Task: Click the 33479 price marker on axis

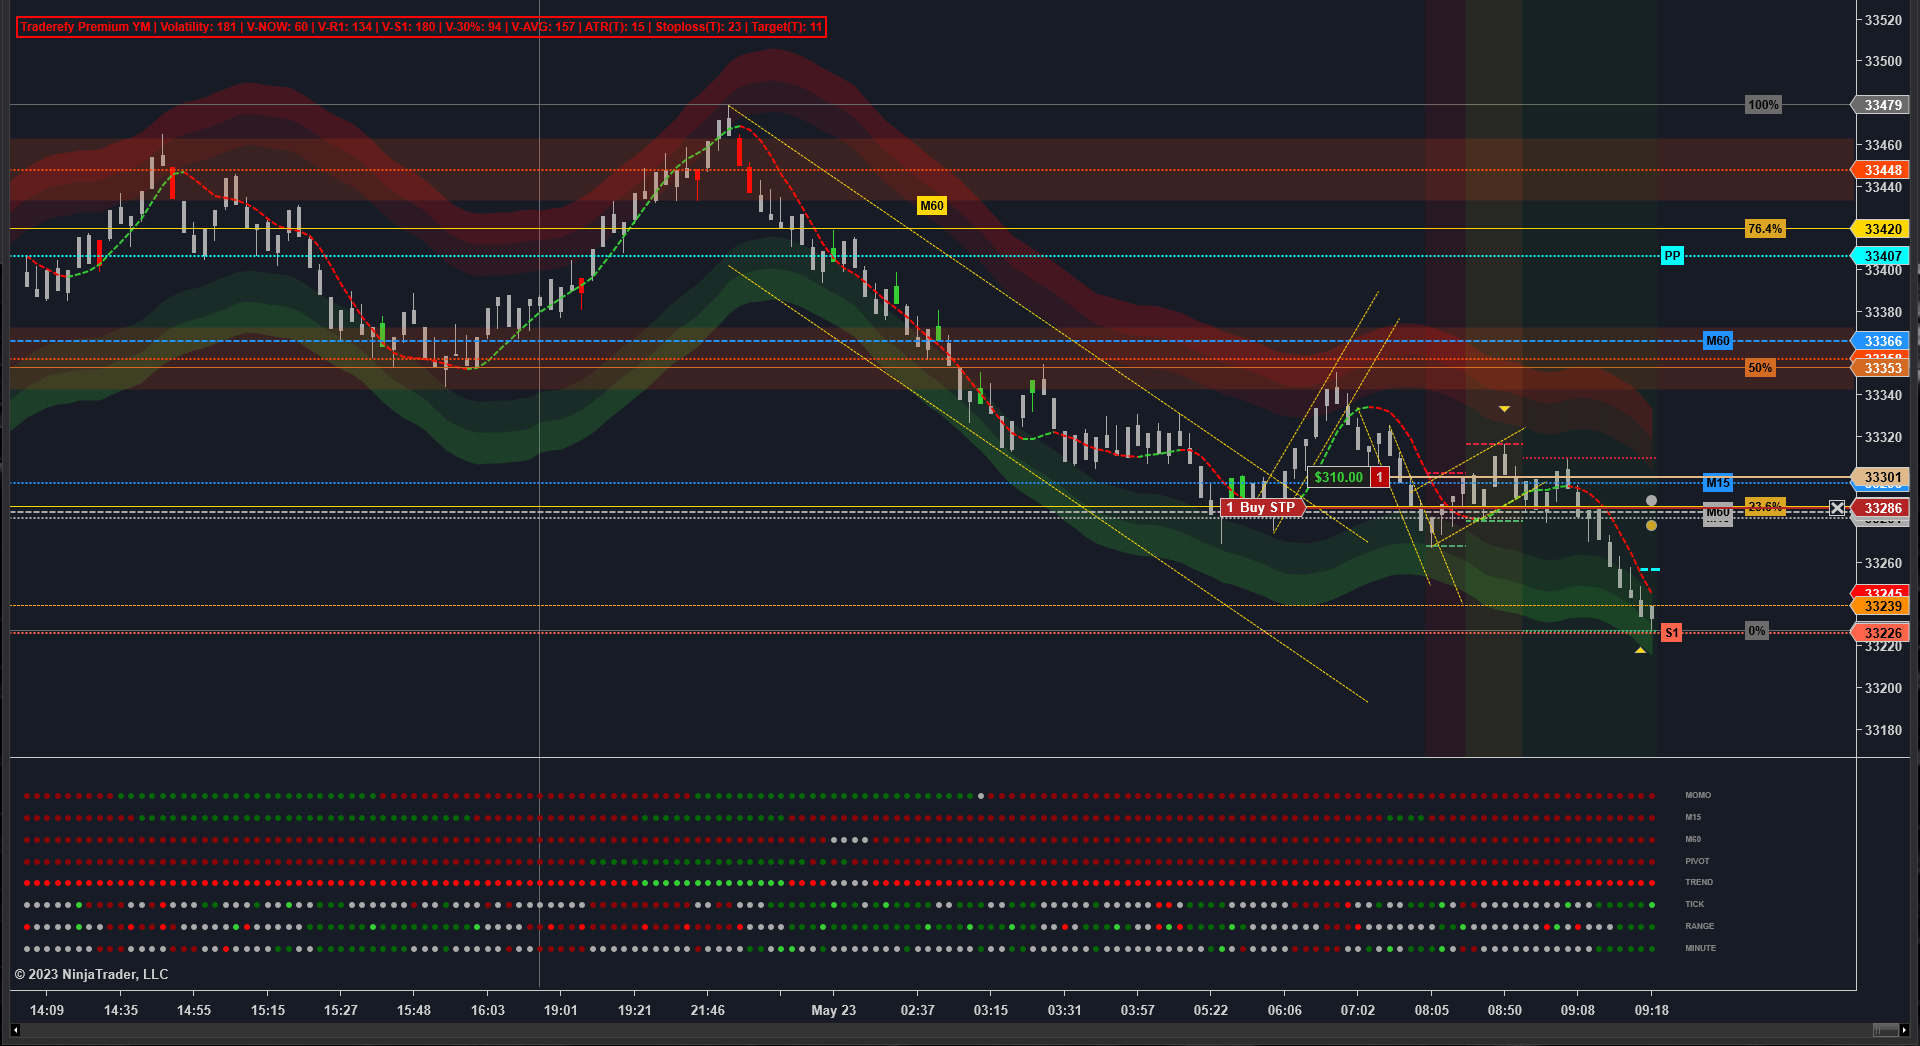Action: click(x=1883, y=105)
